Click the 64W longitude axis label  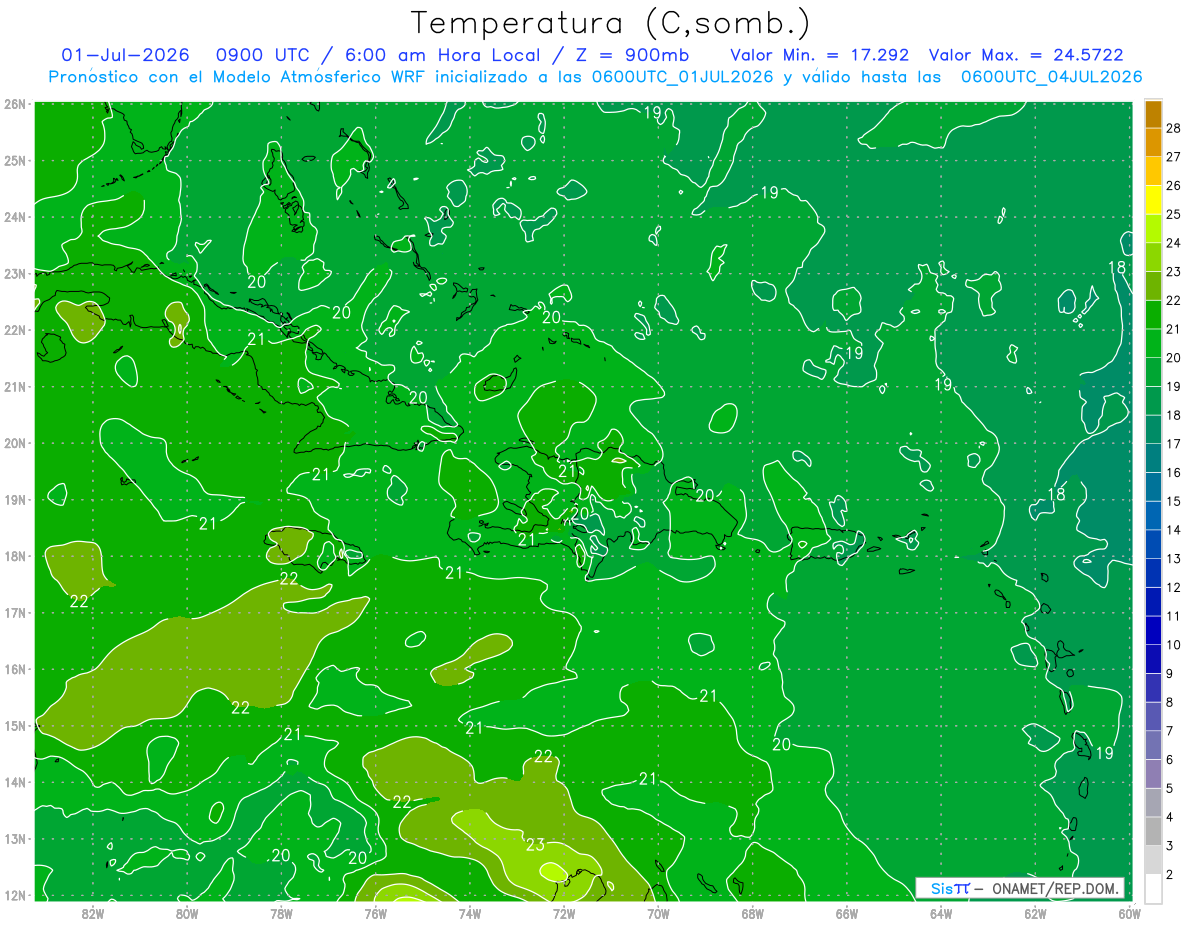pos(940,912)
